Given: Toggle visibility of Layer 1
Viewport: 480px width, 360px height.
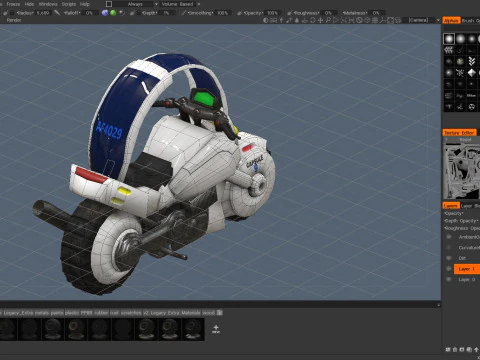Looking at the screenshot, I should coord(449,269).
